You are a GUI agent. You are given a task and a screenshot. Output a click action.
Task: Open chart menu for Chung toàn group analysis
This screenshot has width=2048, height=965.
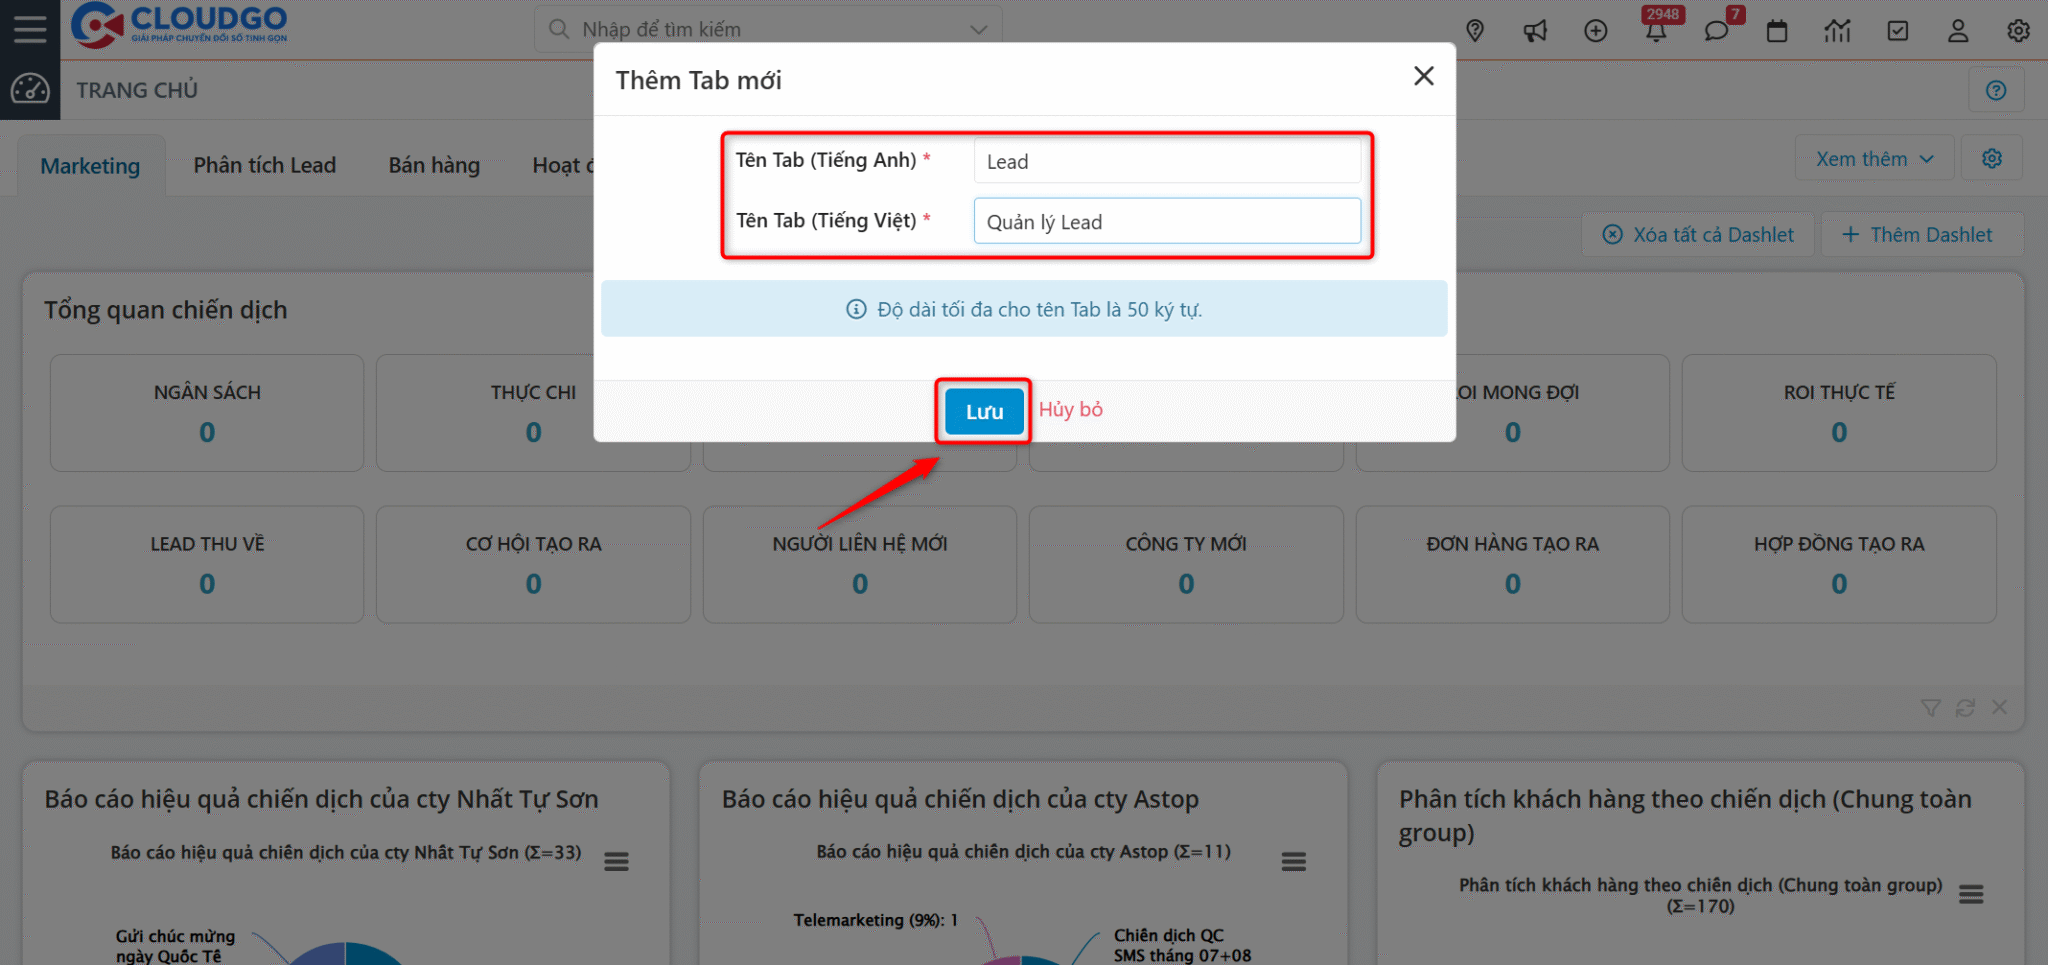tap(1971, 895)
